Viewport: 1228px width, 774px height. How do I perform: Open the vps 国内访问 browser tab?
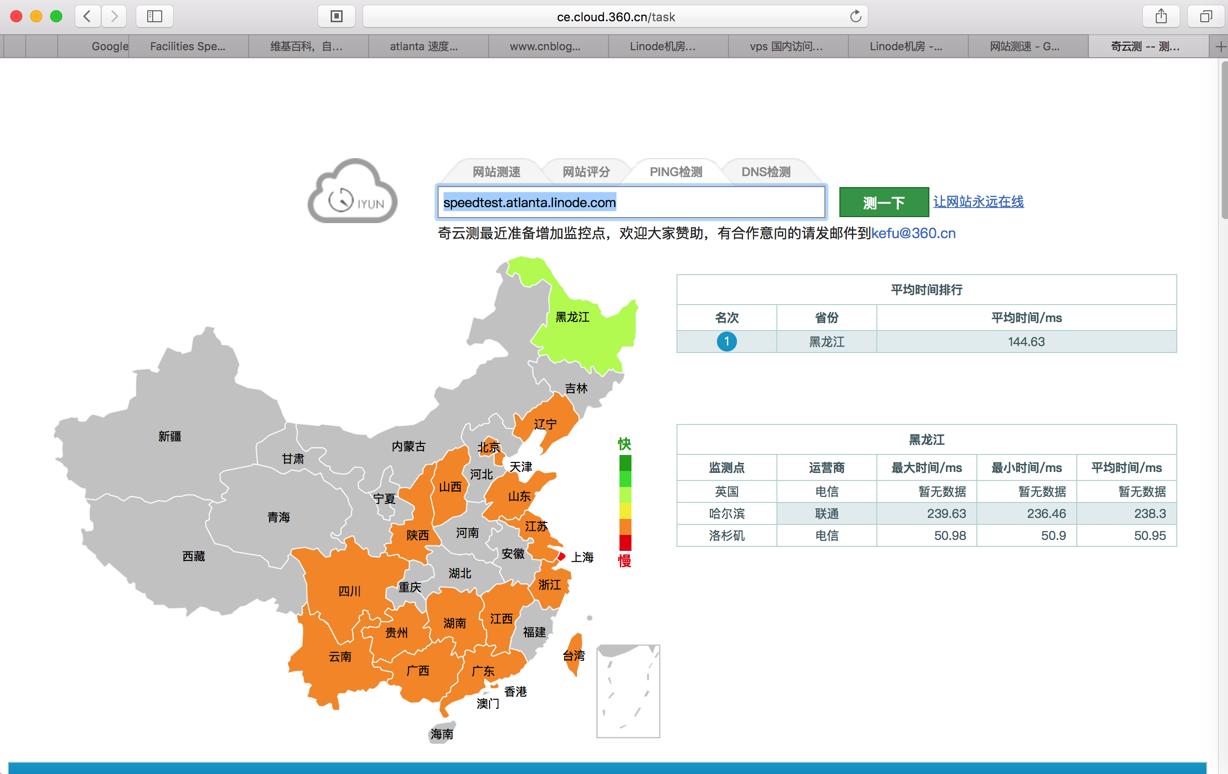coord(787,46)
